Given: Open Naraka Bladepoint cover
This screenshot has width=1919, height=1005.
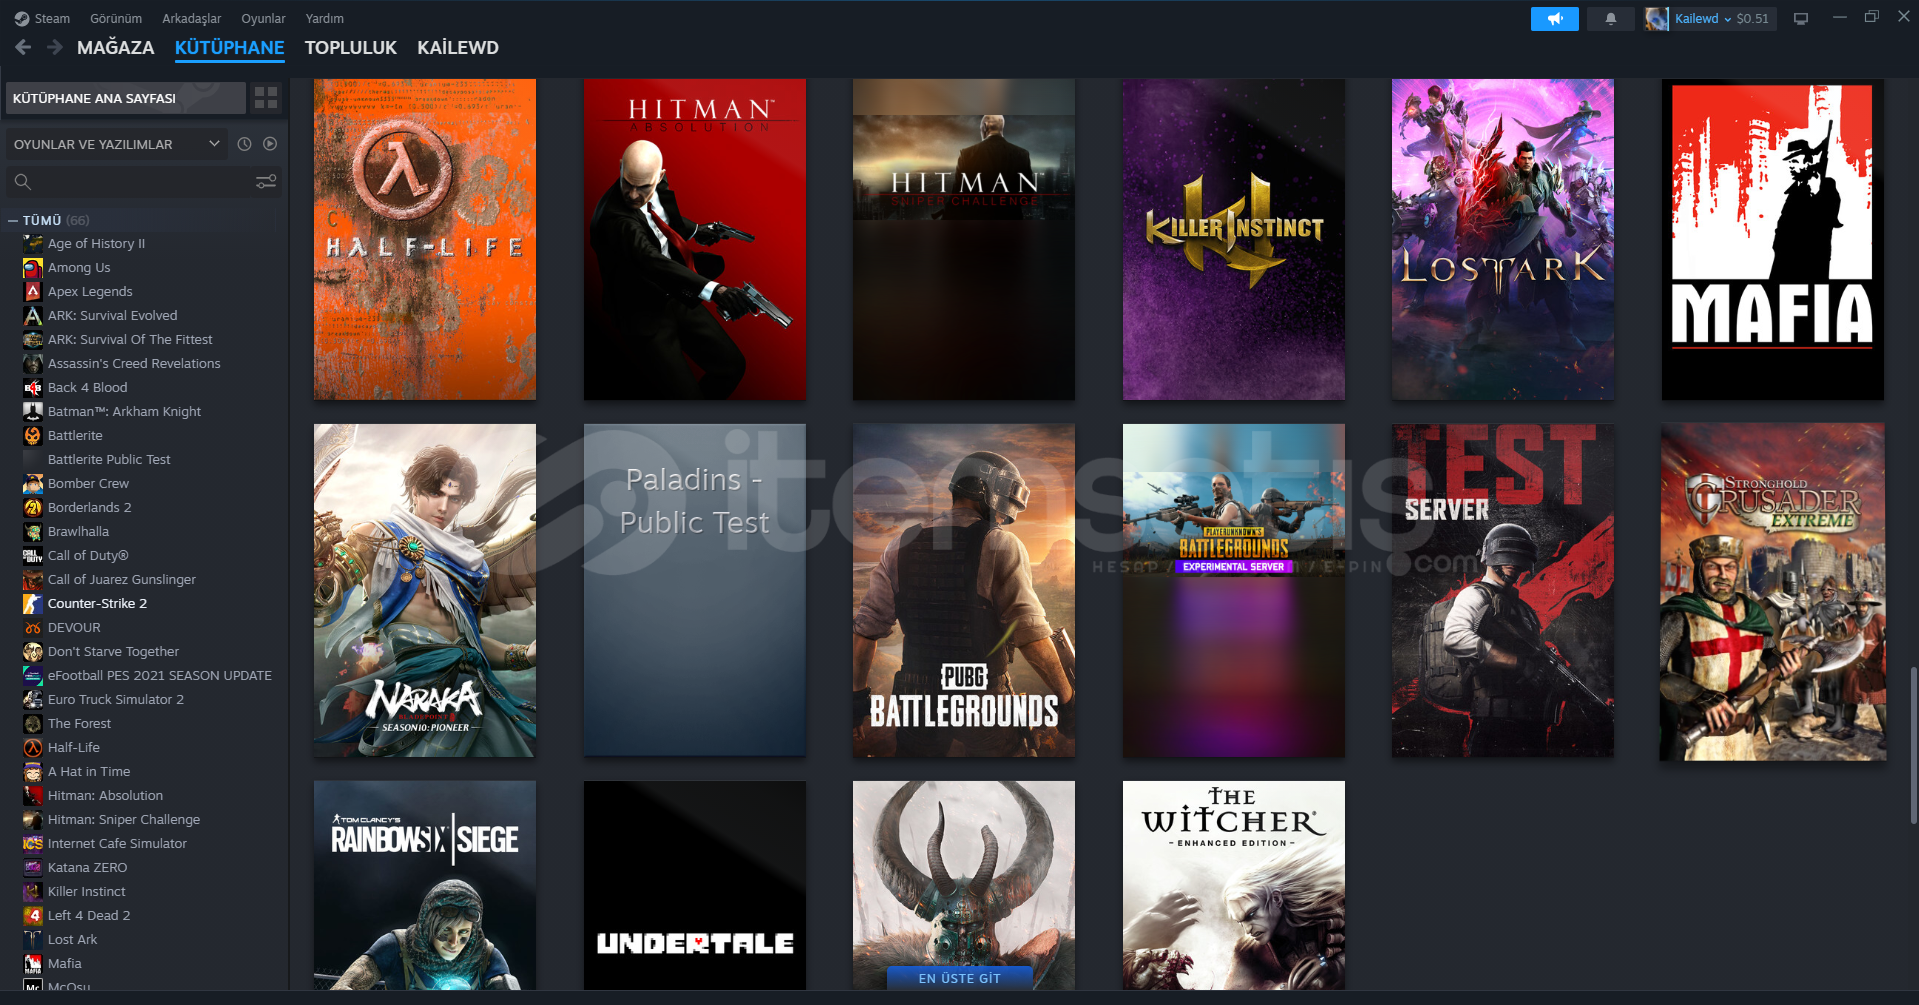Looking at the screenshot, I should pyautogui.click(x=425, y=590).
